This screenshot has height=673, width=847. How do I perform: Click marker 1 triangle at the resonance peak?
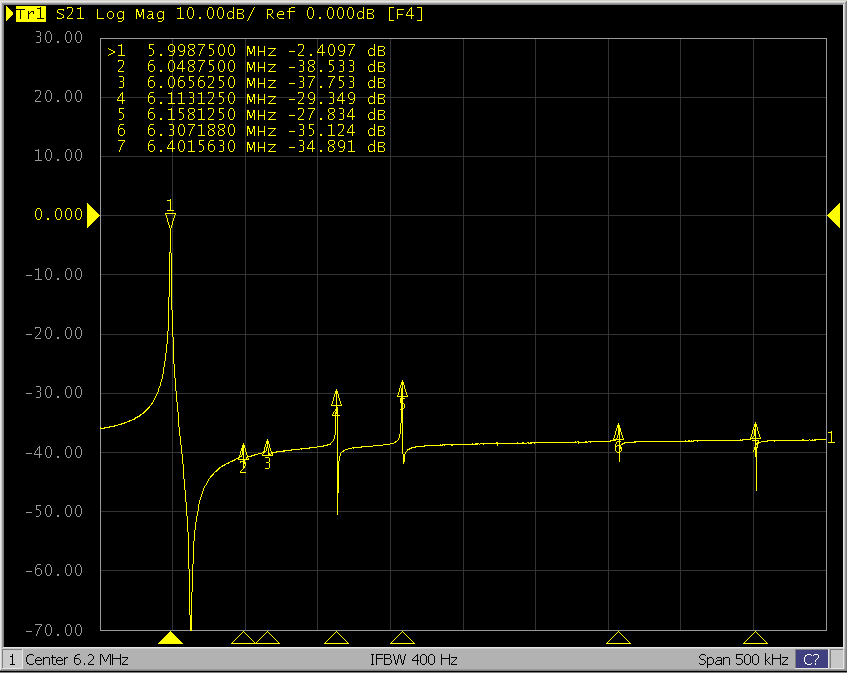point(171,220)
